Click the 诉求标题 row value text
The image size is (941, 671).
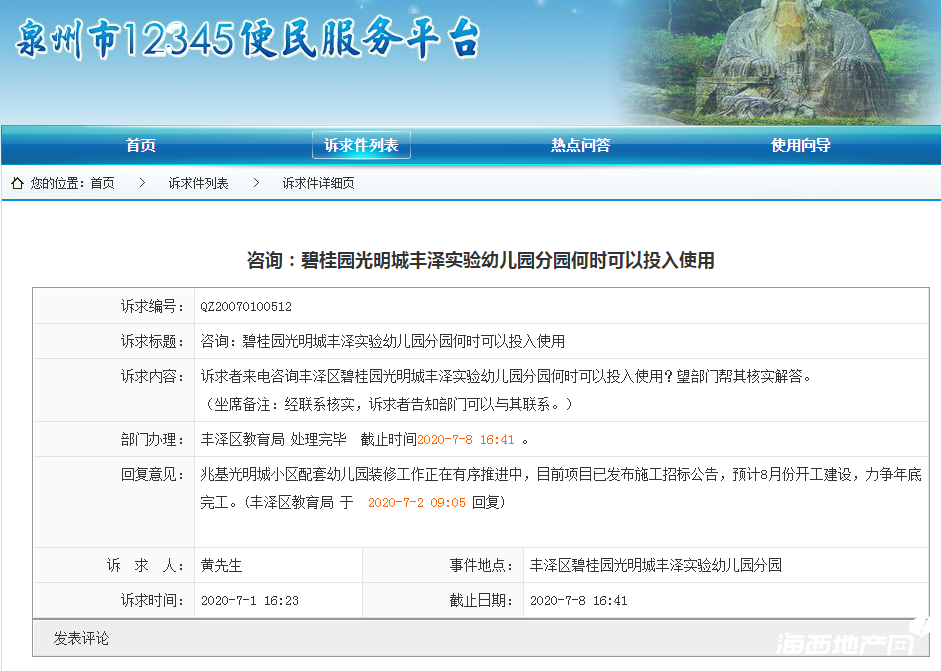[x=383, y=342]
